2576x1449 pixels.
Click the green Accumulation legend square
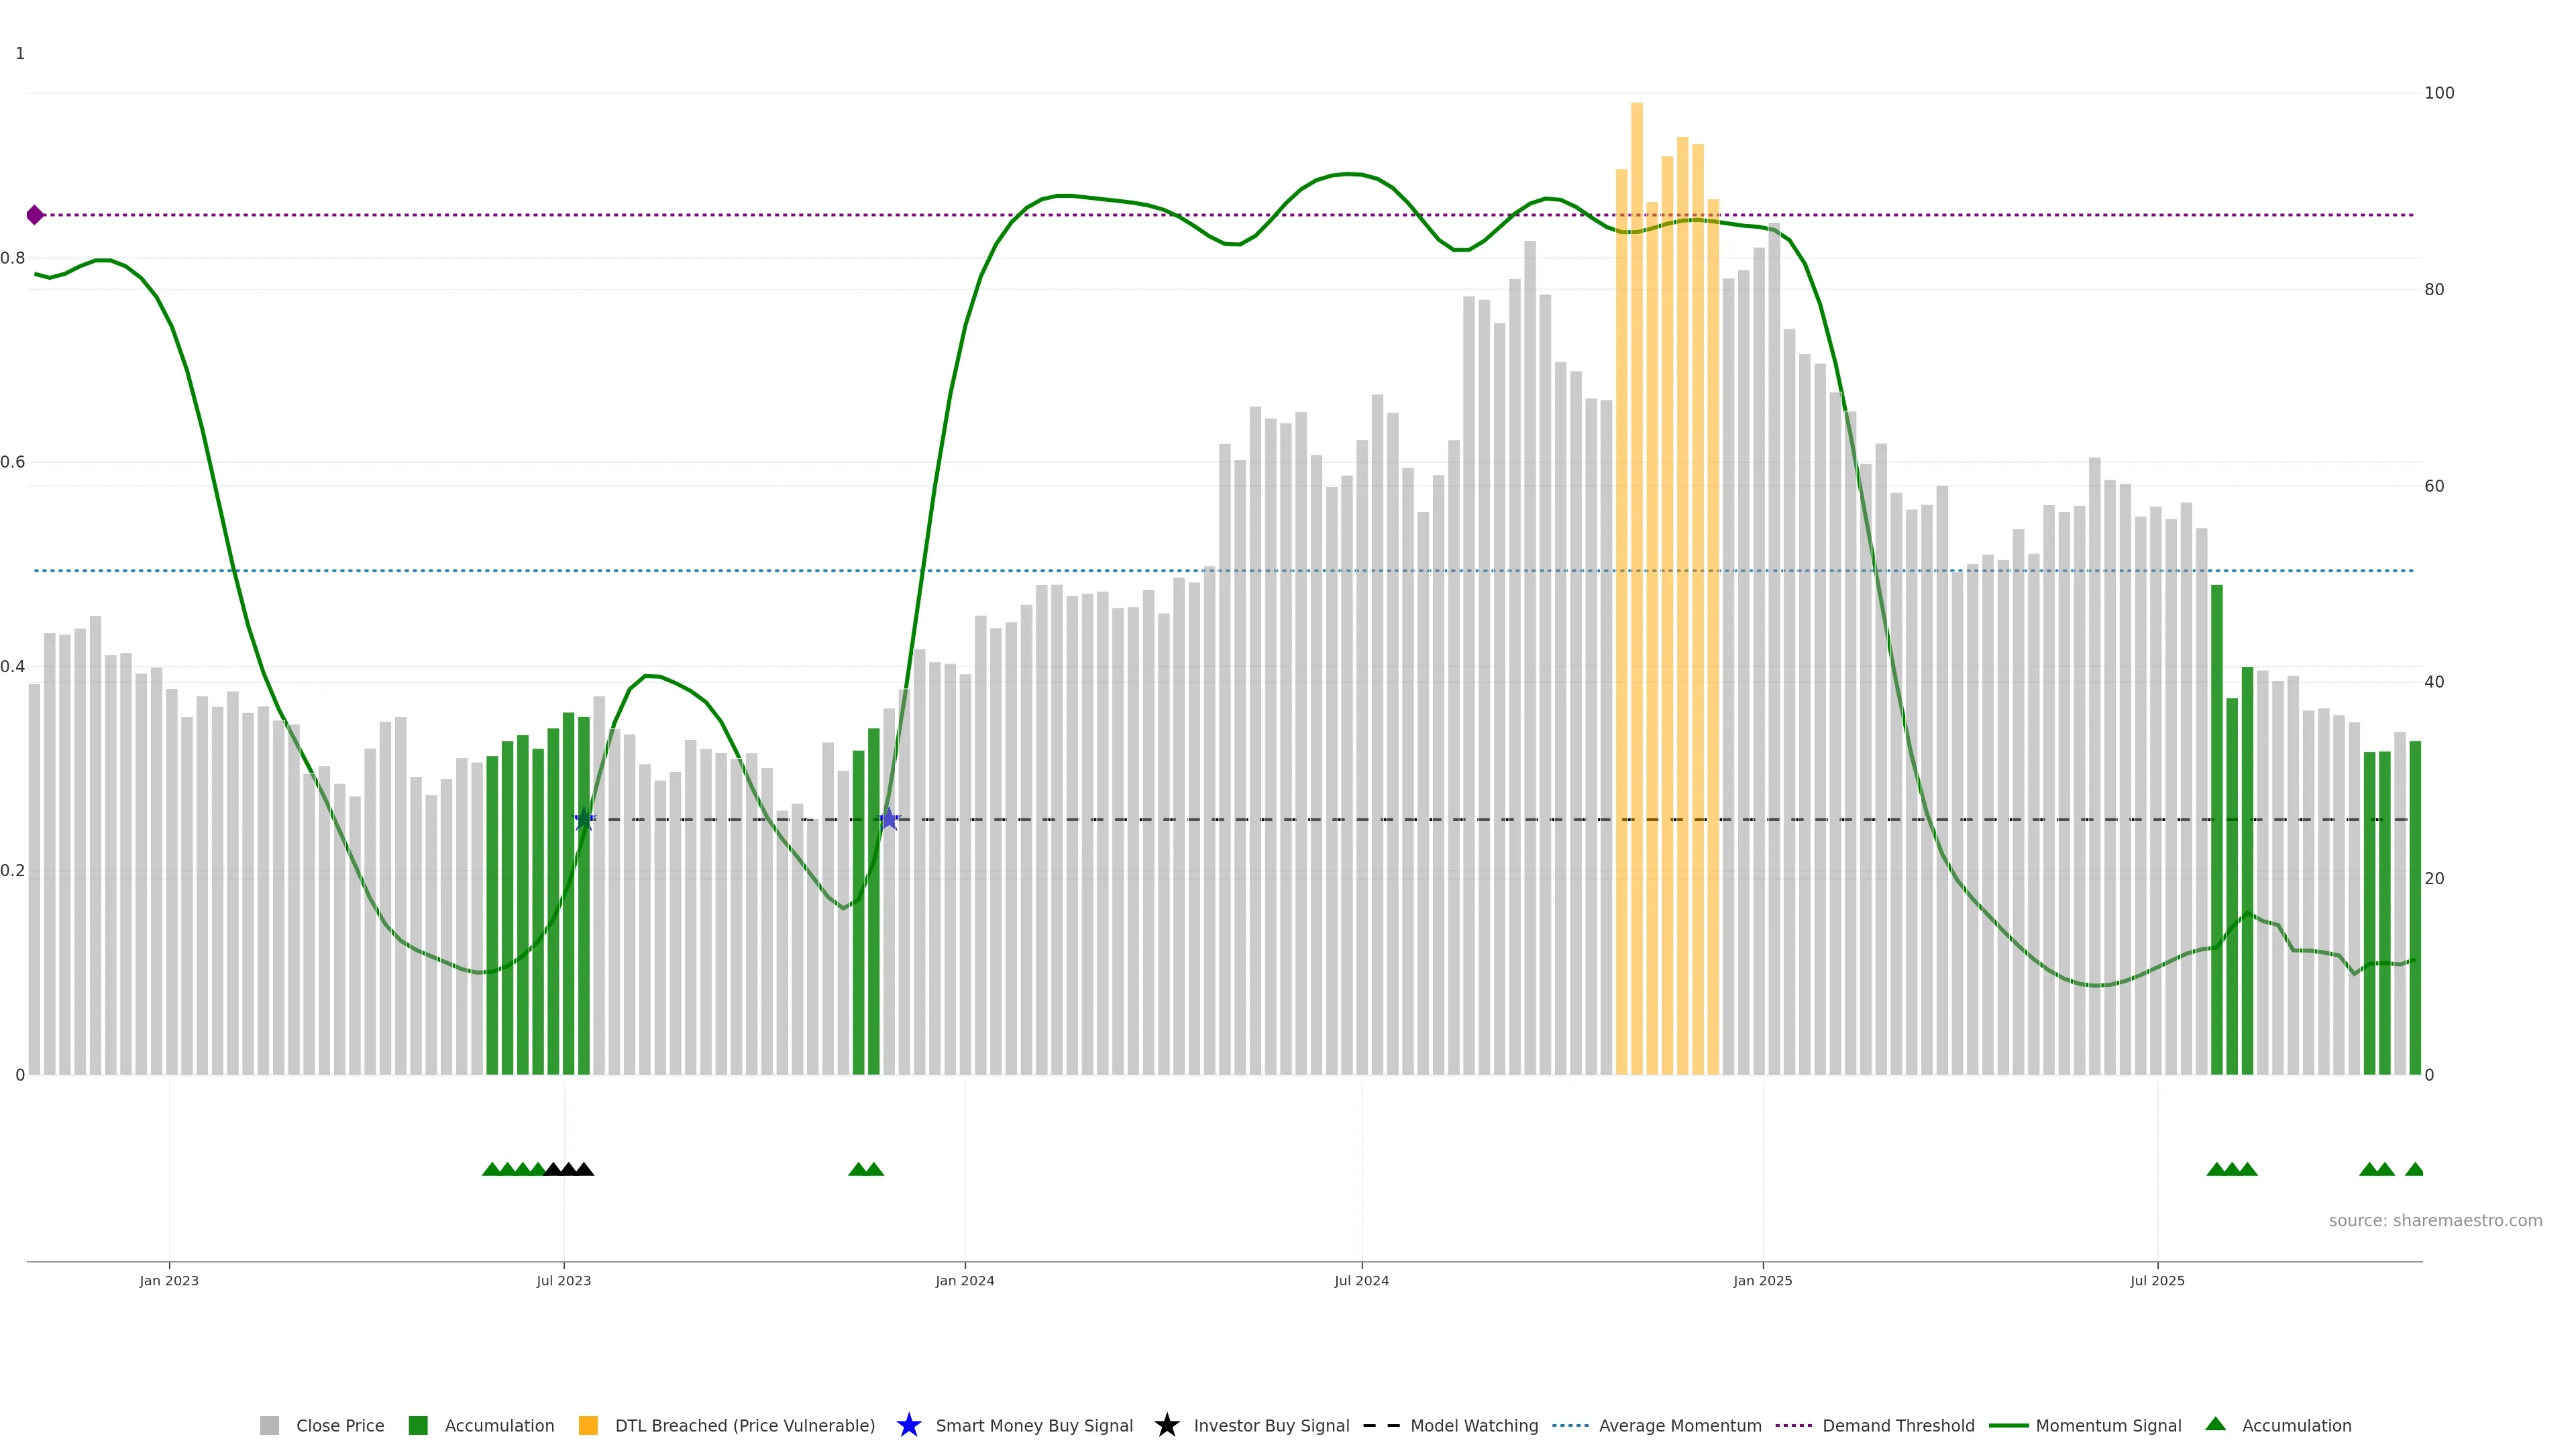[x=418, y=1425]
